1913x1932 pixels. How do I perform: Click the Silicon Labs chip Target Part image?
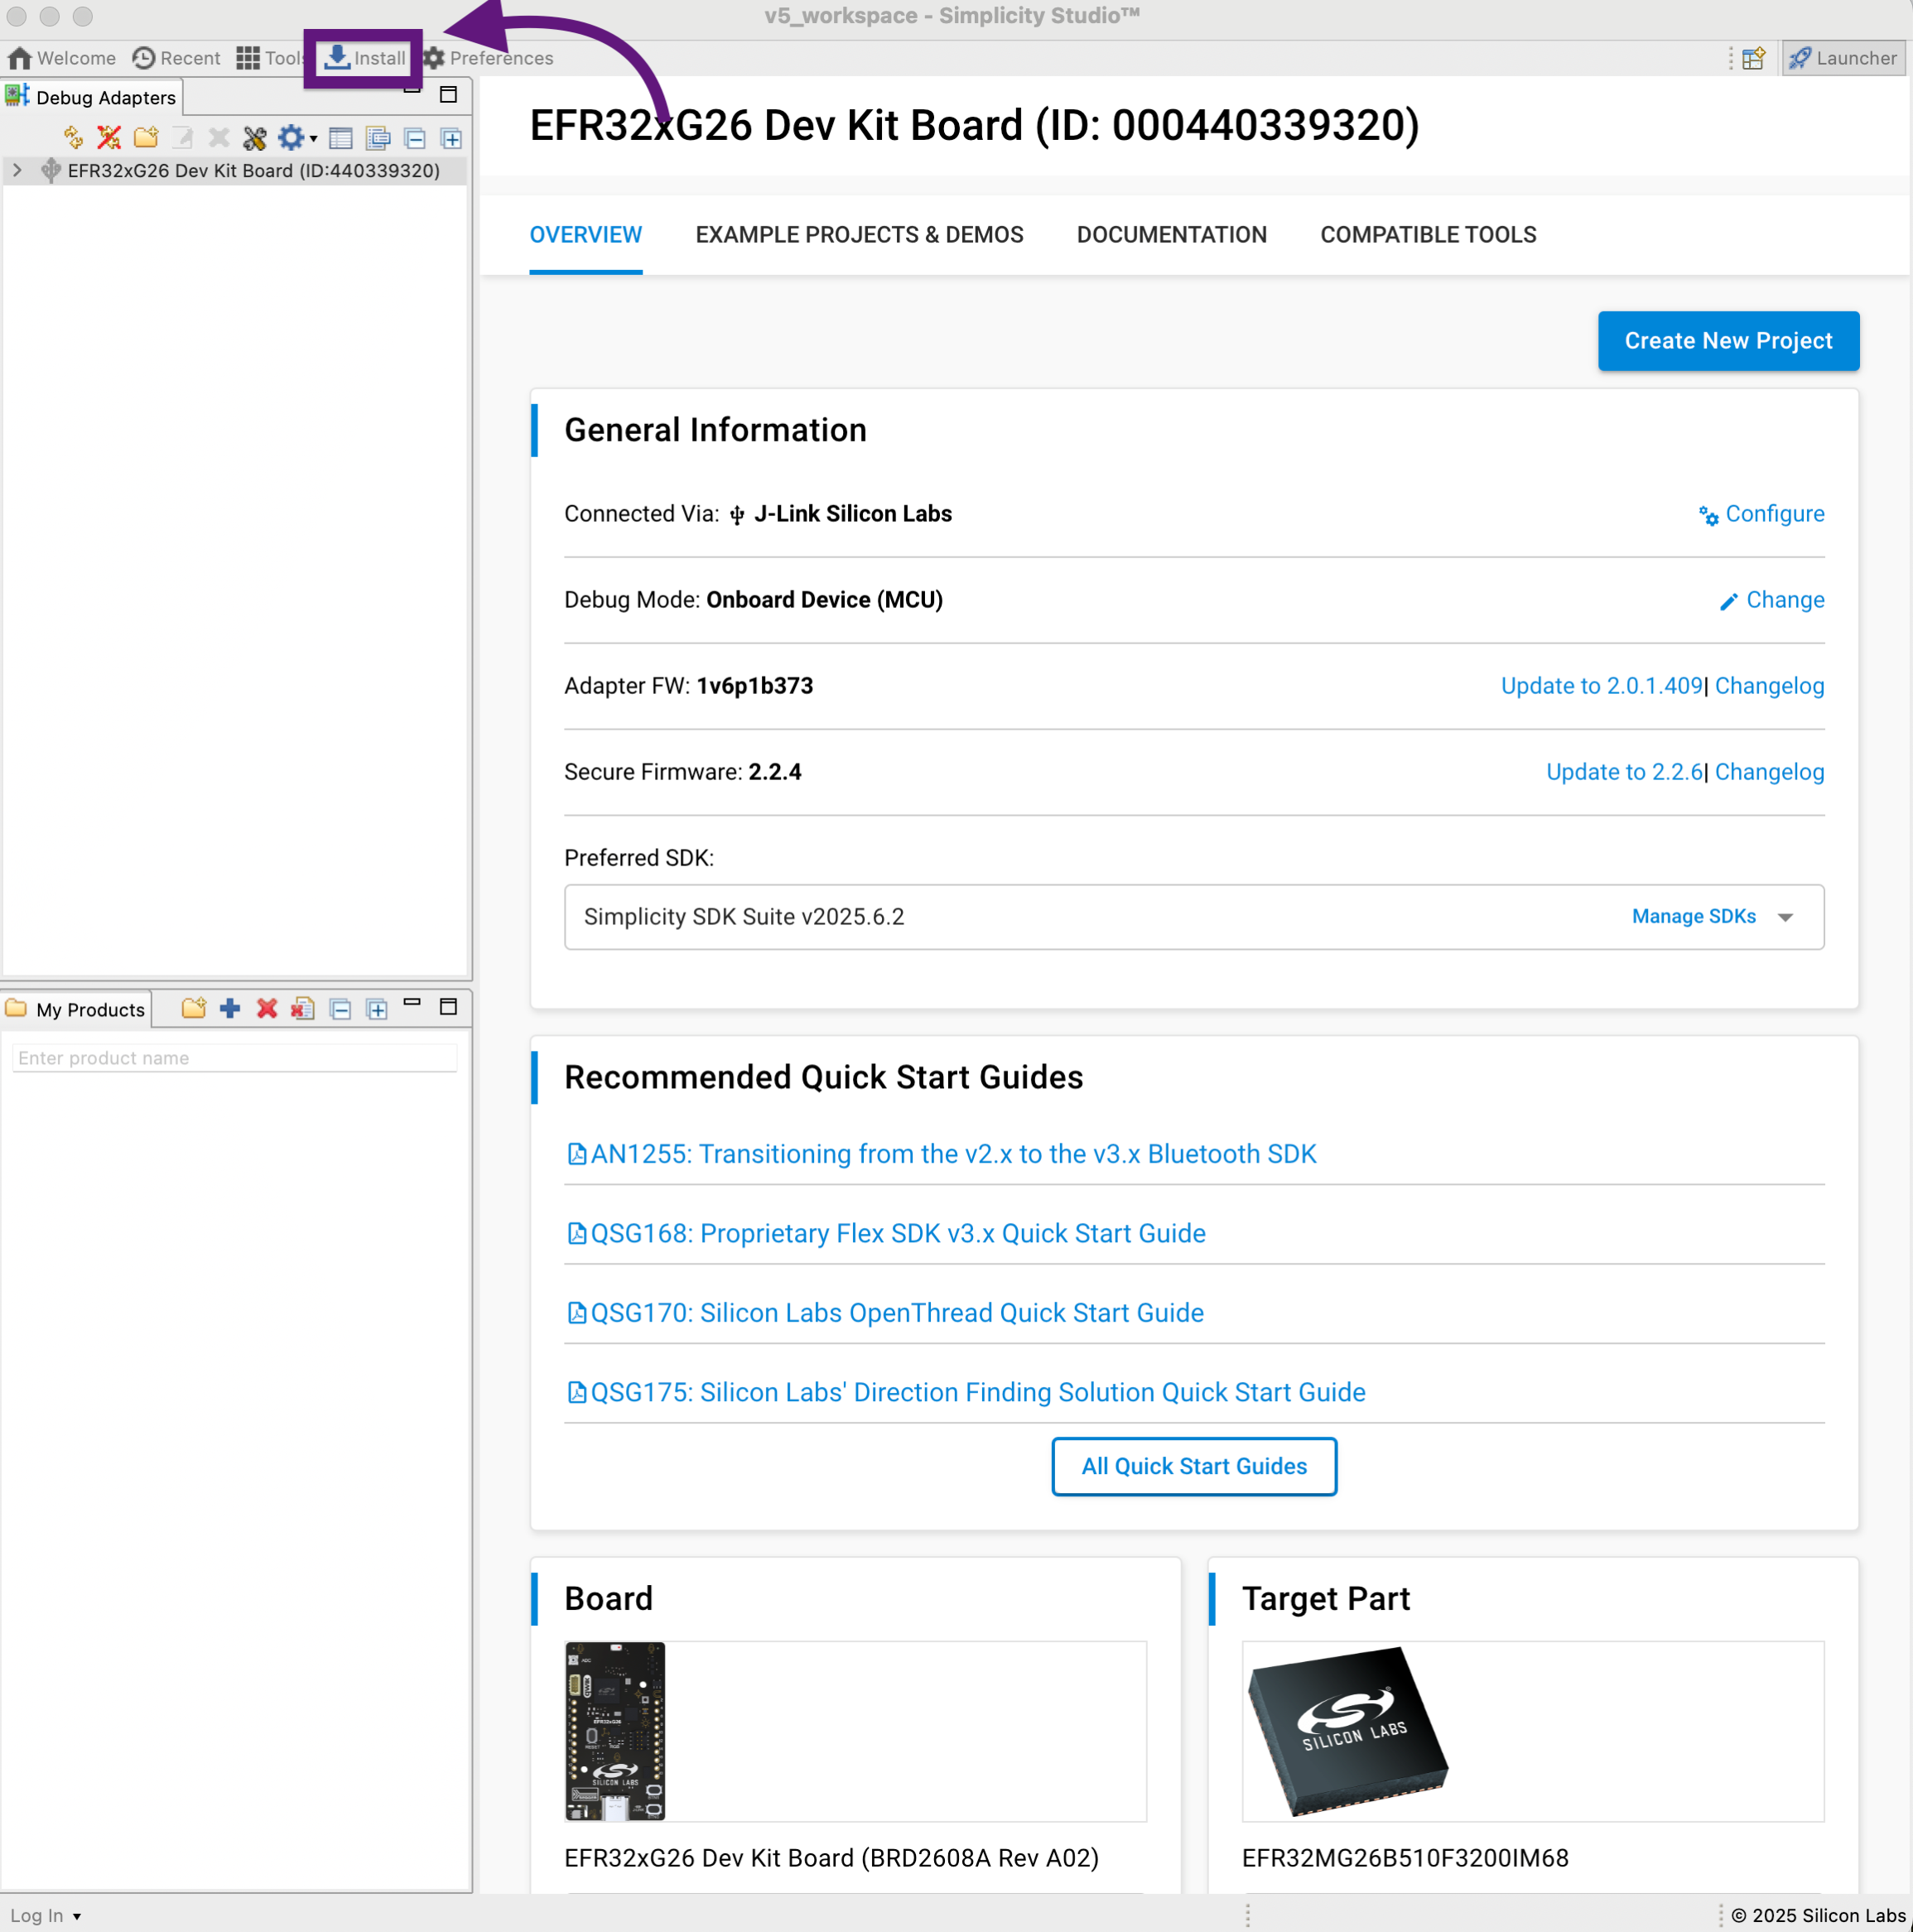(x=1347, y=1731)
